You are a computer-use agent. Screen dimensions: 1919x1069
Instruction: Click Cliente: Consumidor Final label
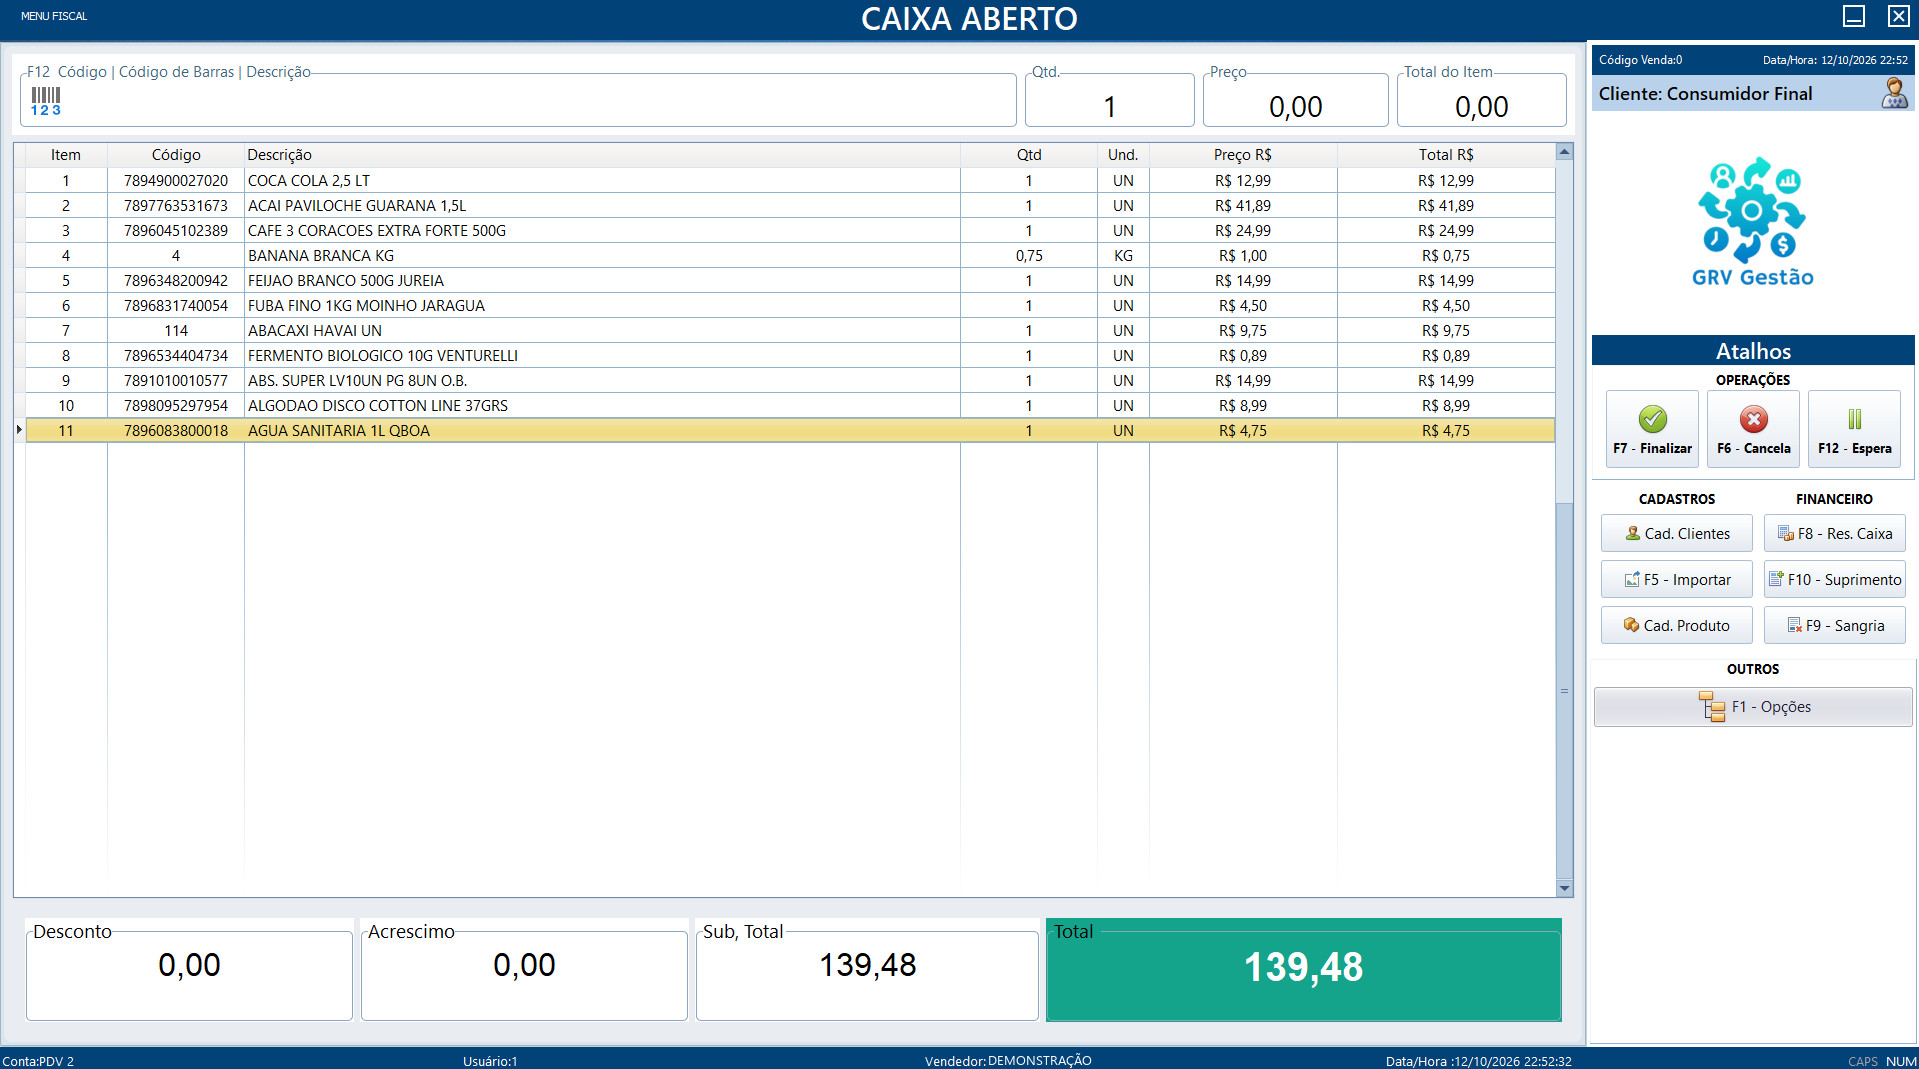click(x=1705, y=94)
